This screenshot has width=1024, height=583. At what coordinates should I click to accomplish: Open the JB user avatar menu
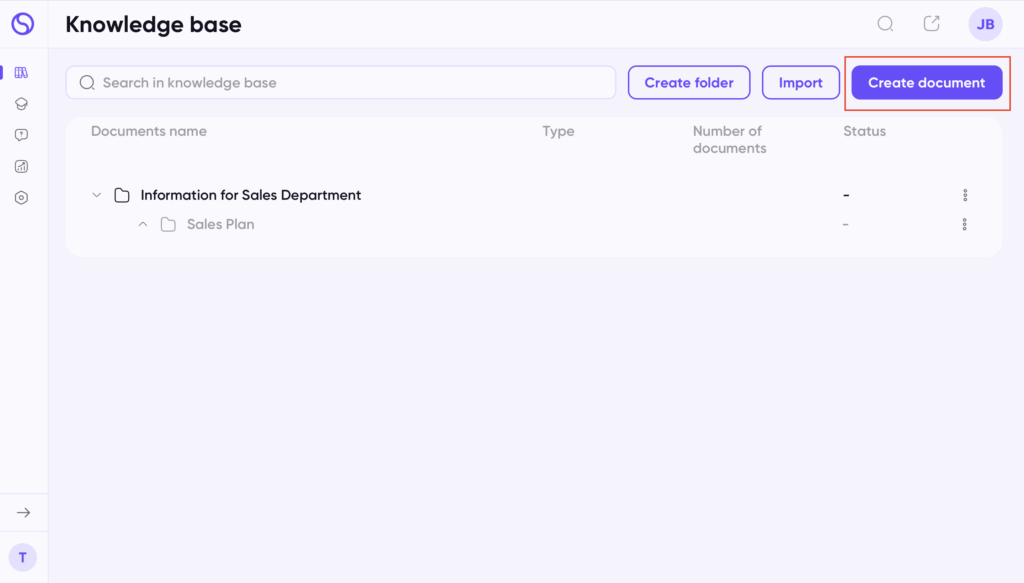point(985,24)
